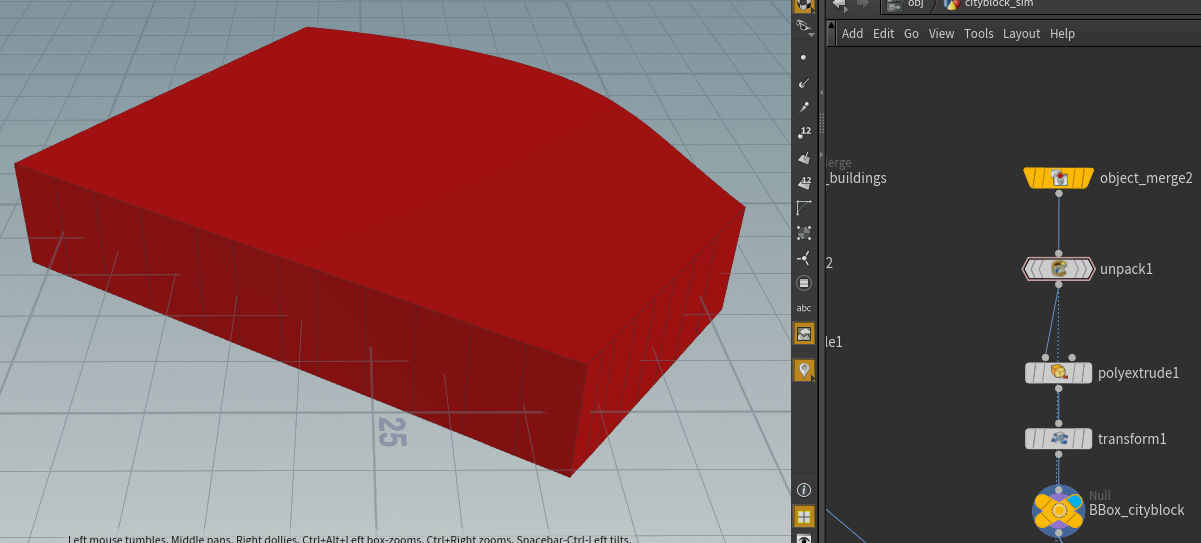
Task: Open the Help menu in network editor
Action: pyautogui.click(x=1063, y=33)
